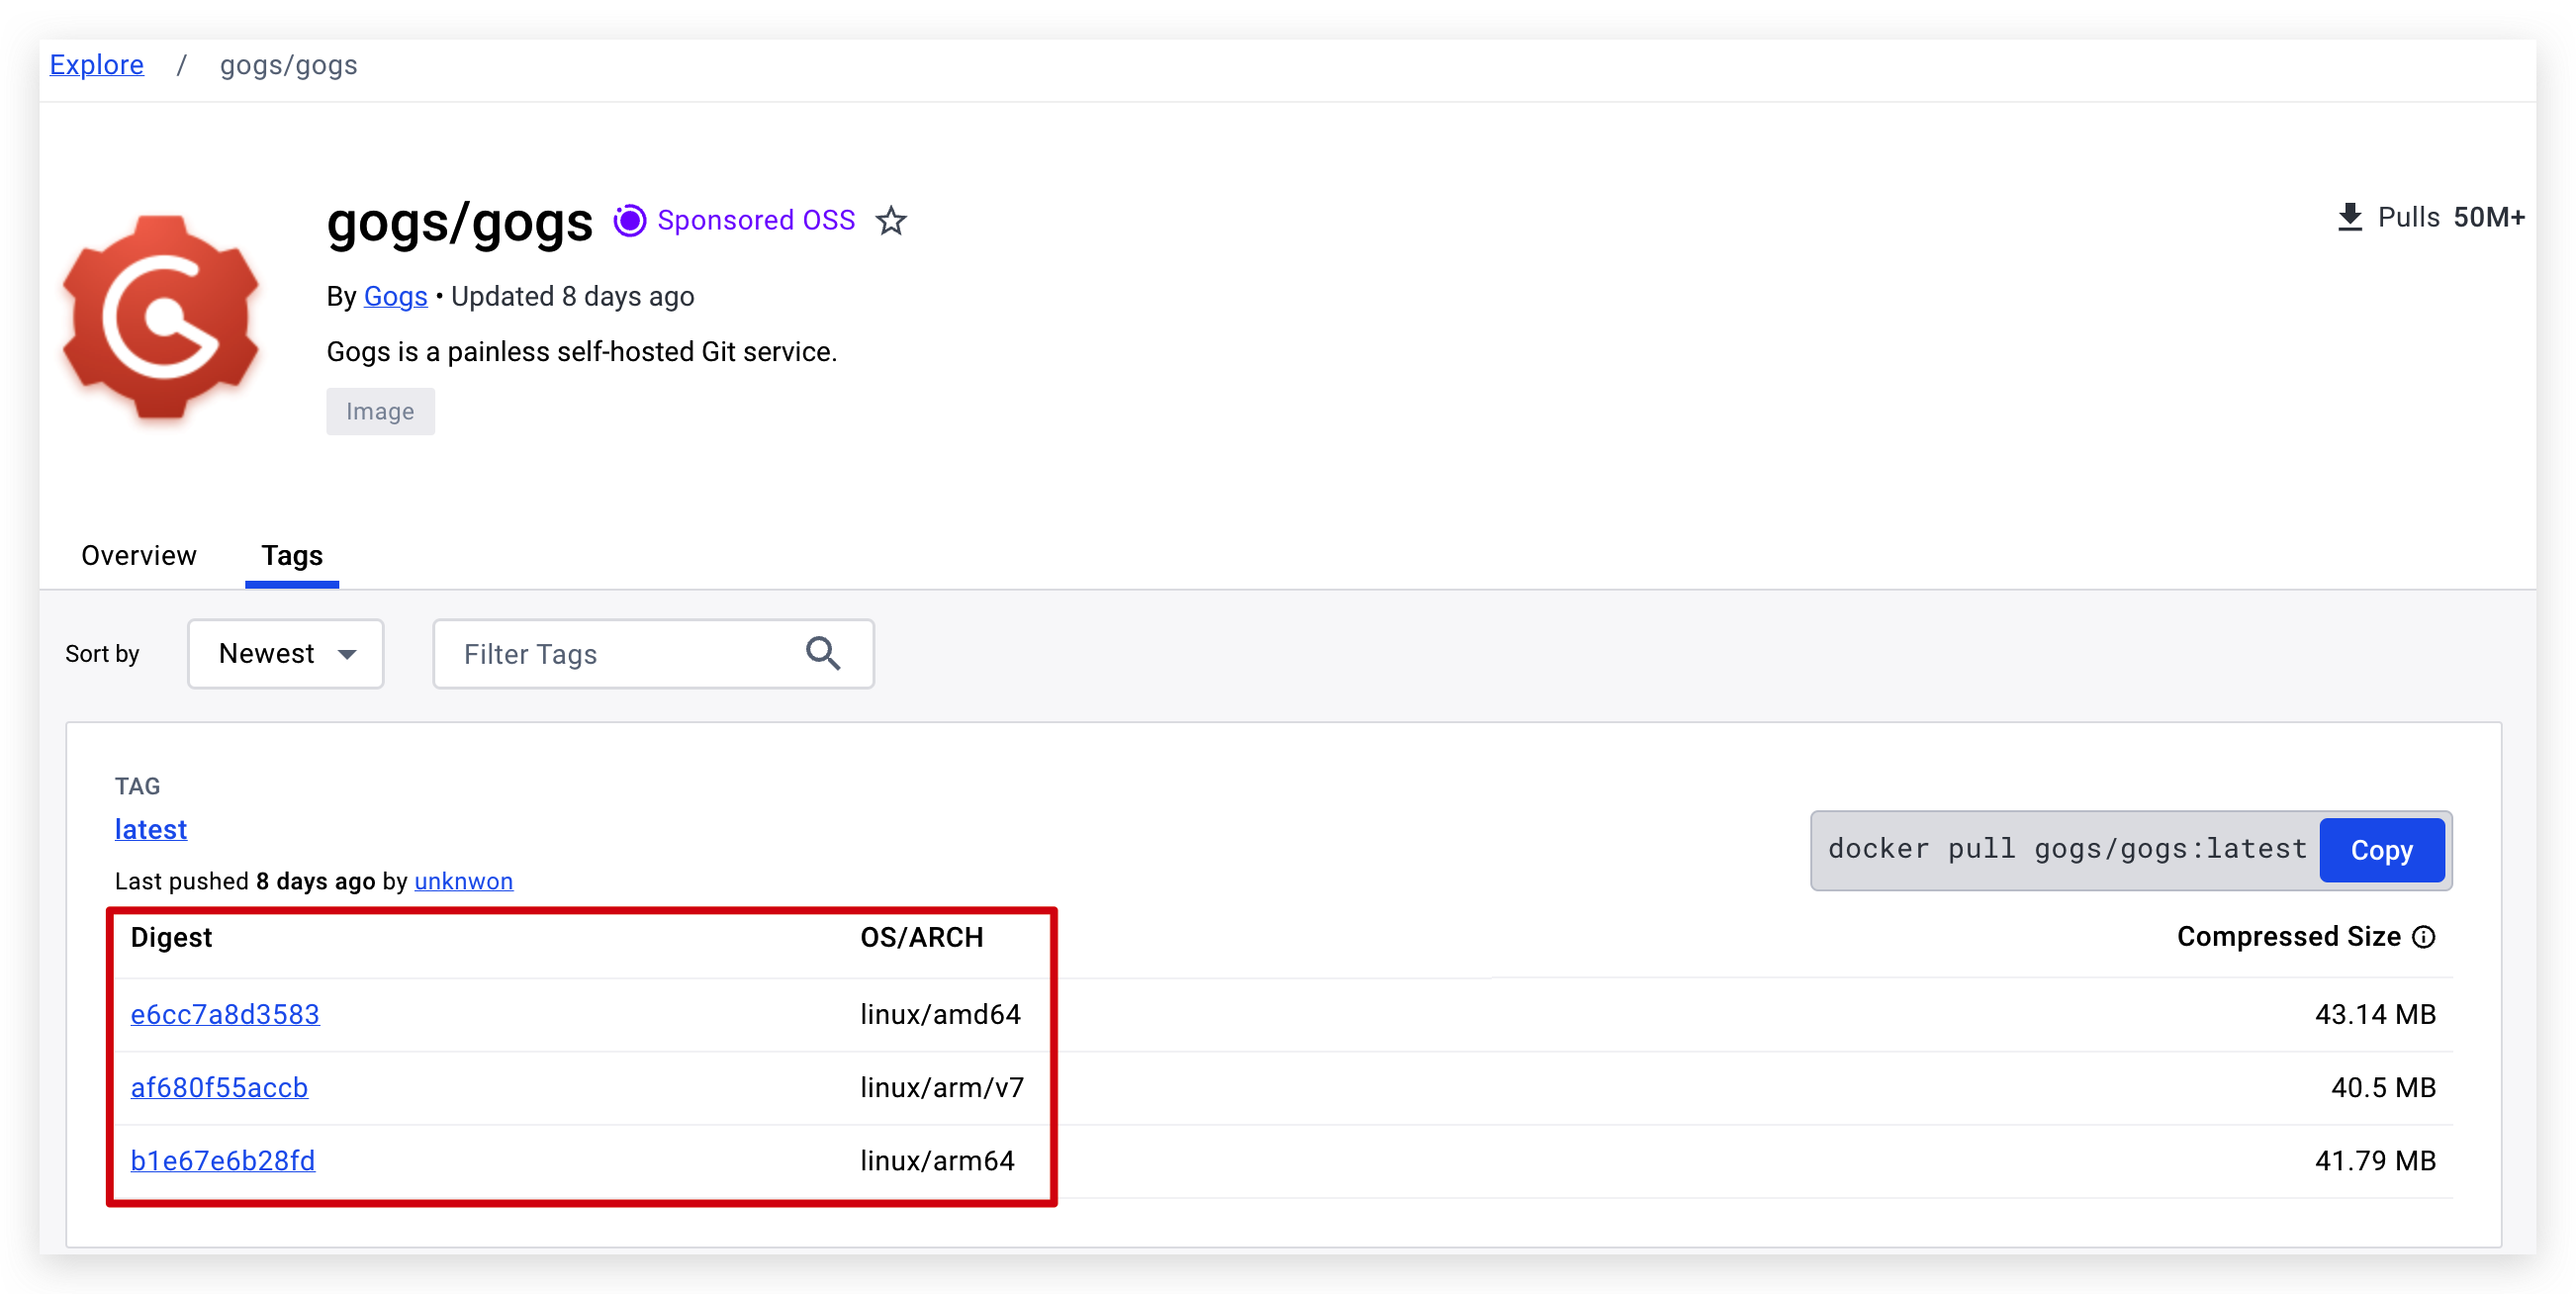
Task: Open the Gogs publisher link
Action: coord(396,297)
